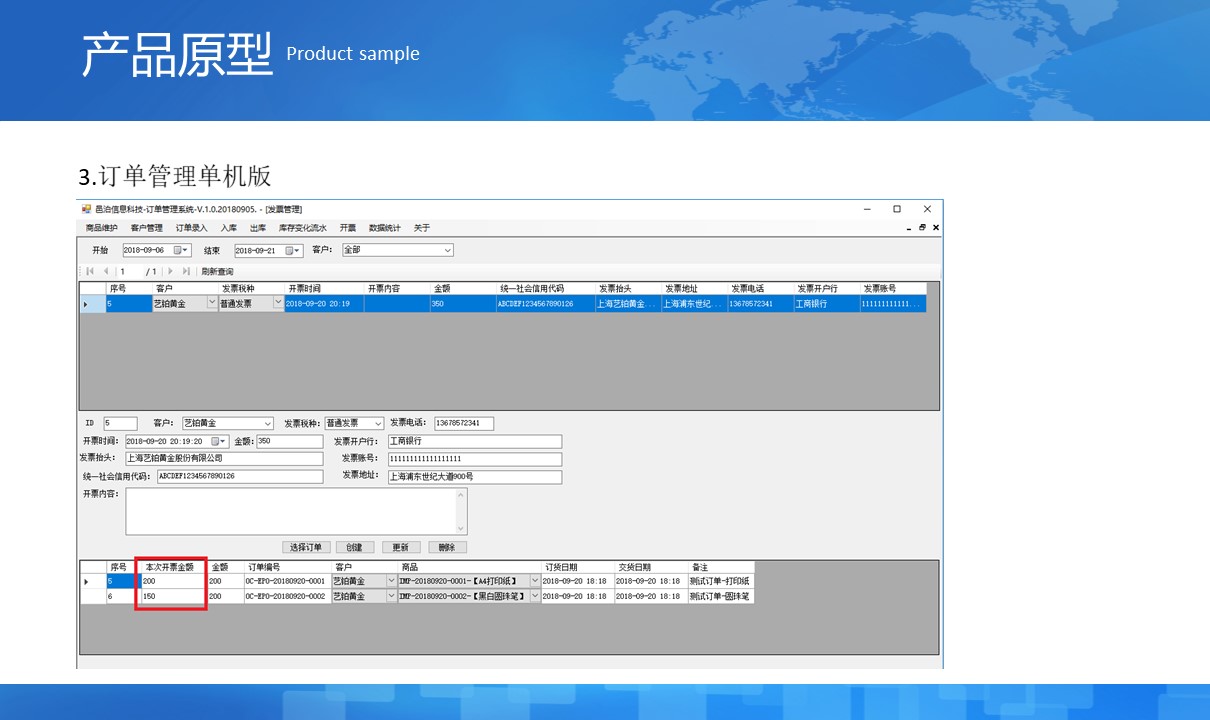Click order number OC-EPO-20180920-0001 cell
Viewport: 1210px width, 720px height.
pos(287,581)
